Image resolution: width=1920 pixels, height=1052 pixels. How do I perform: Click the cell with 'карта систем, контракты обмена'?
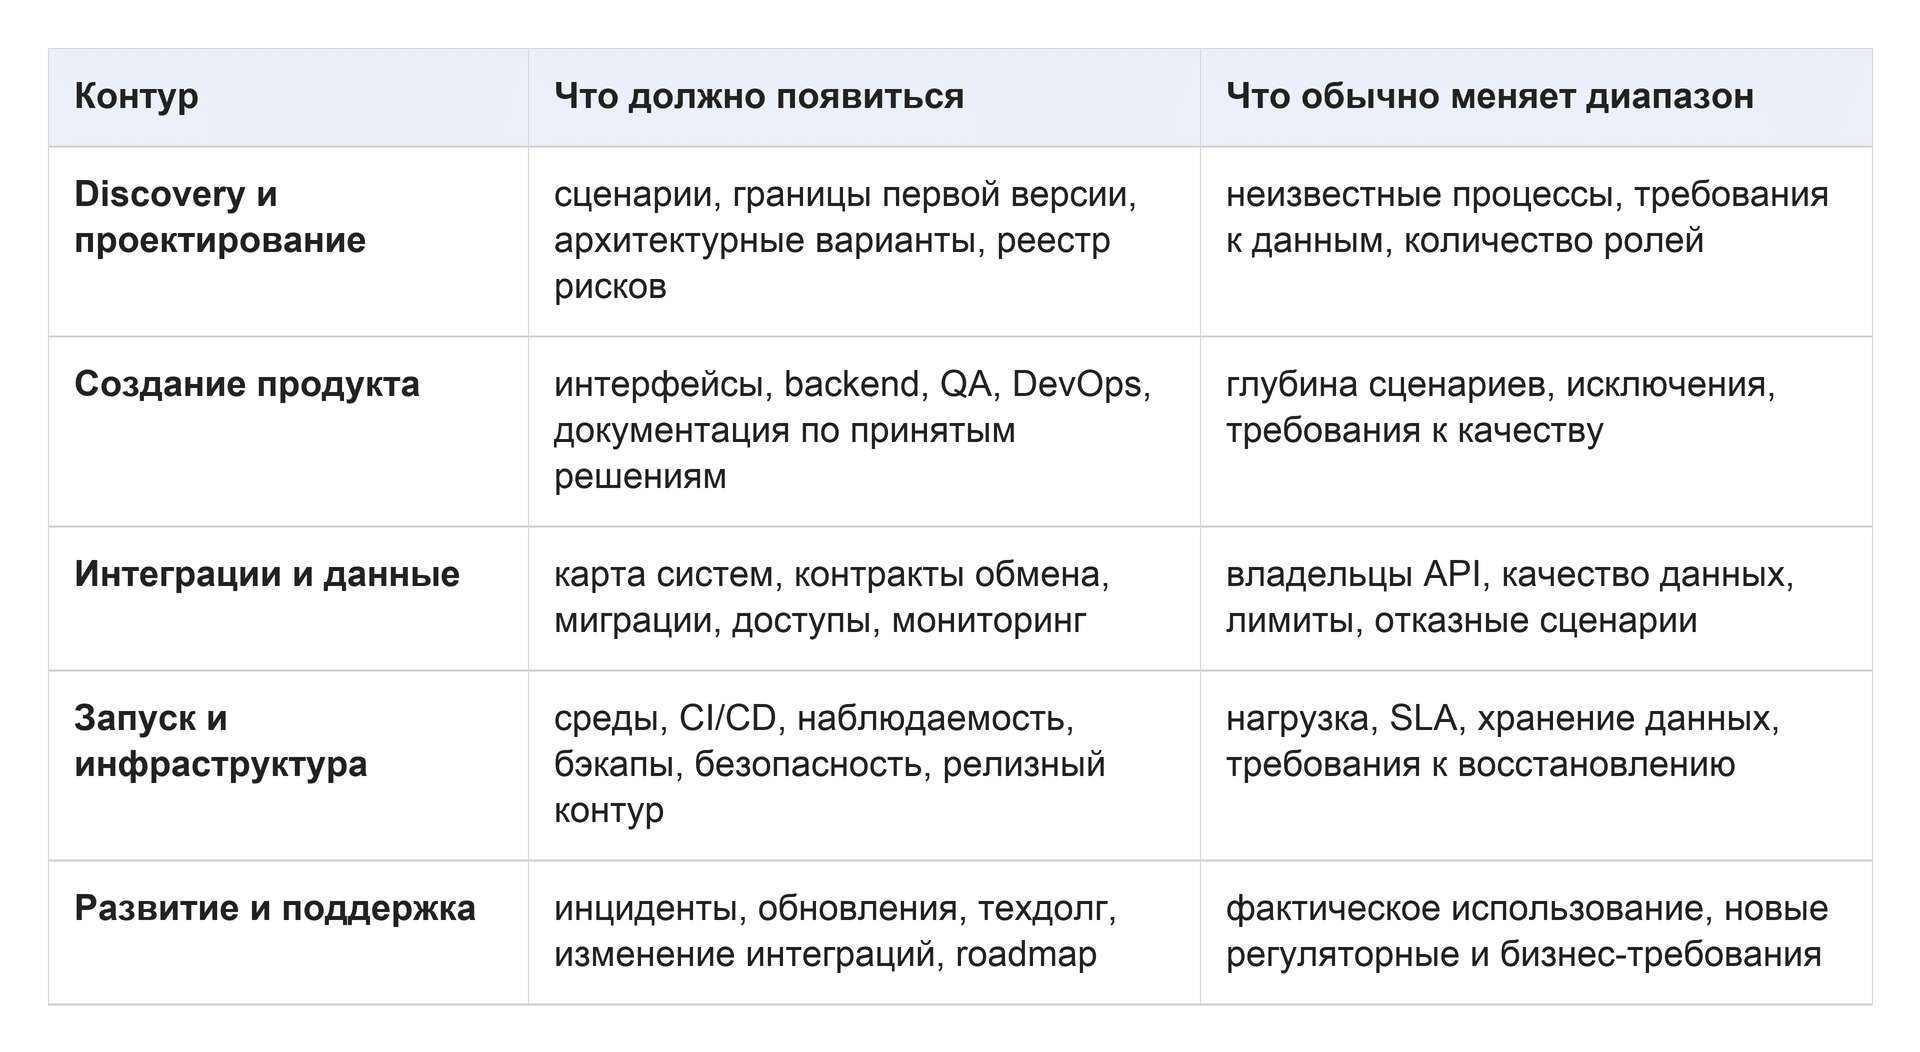[864, 598]
